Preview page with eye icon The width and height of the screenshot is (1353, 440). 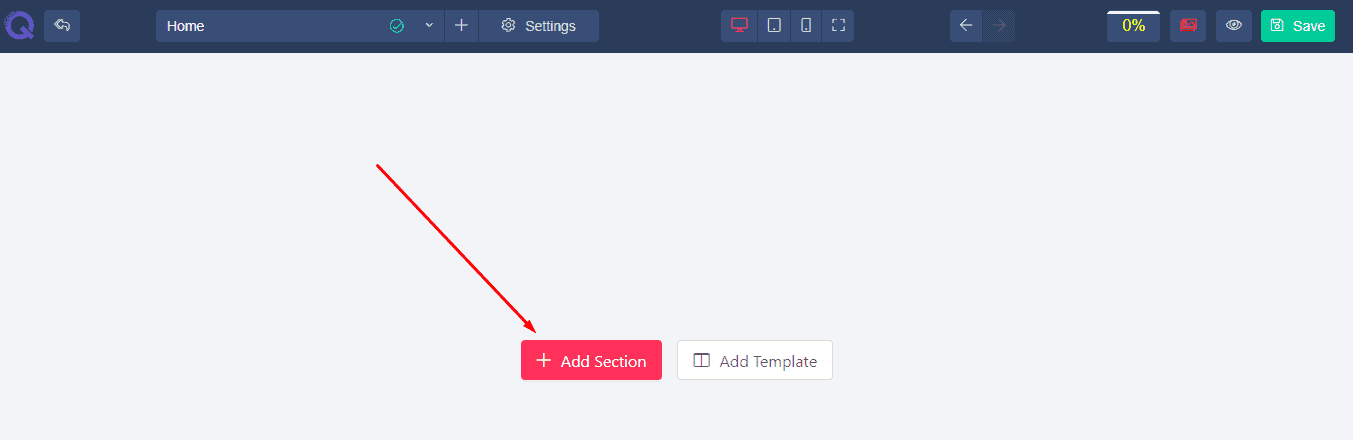[1234, 26]
